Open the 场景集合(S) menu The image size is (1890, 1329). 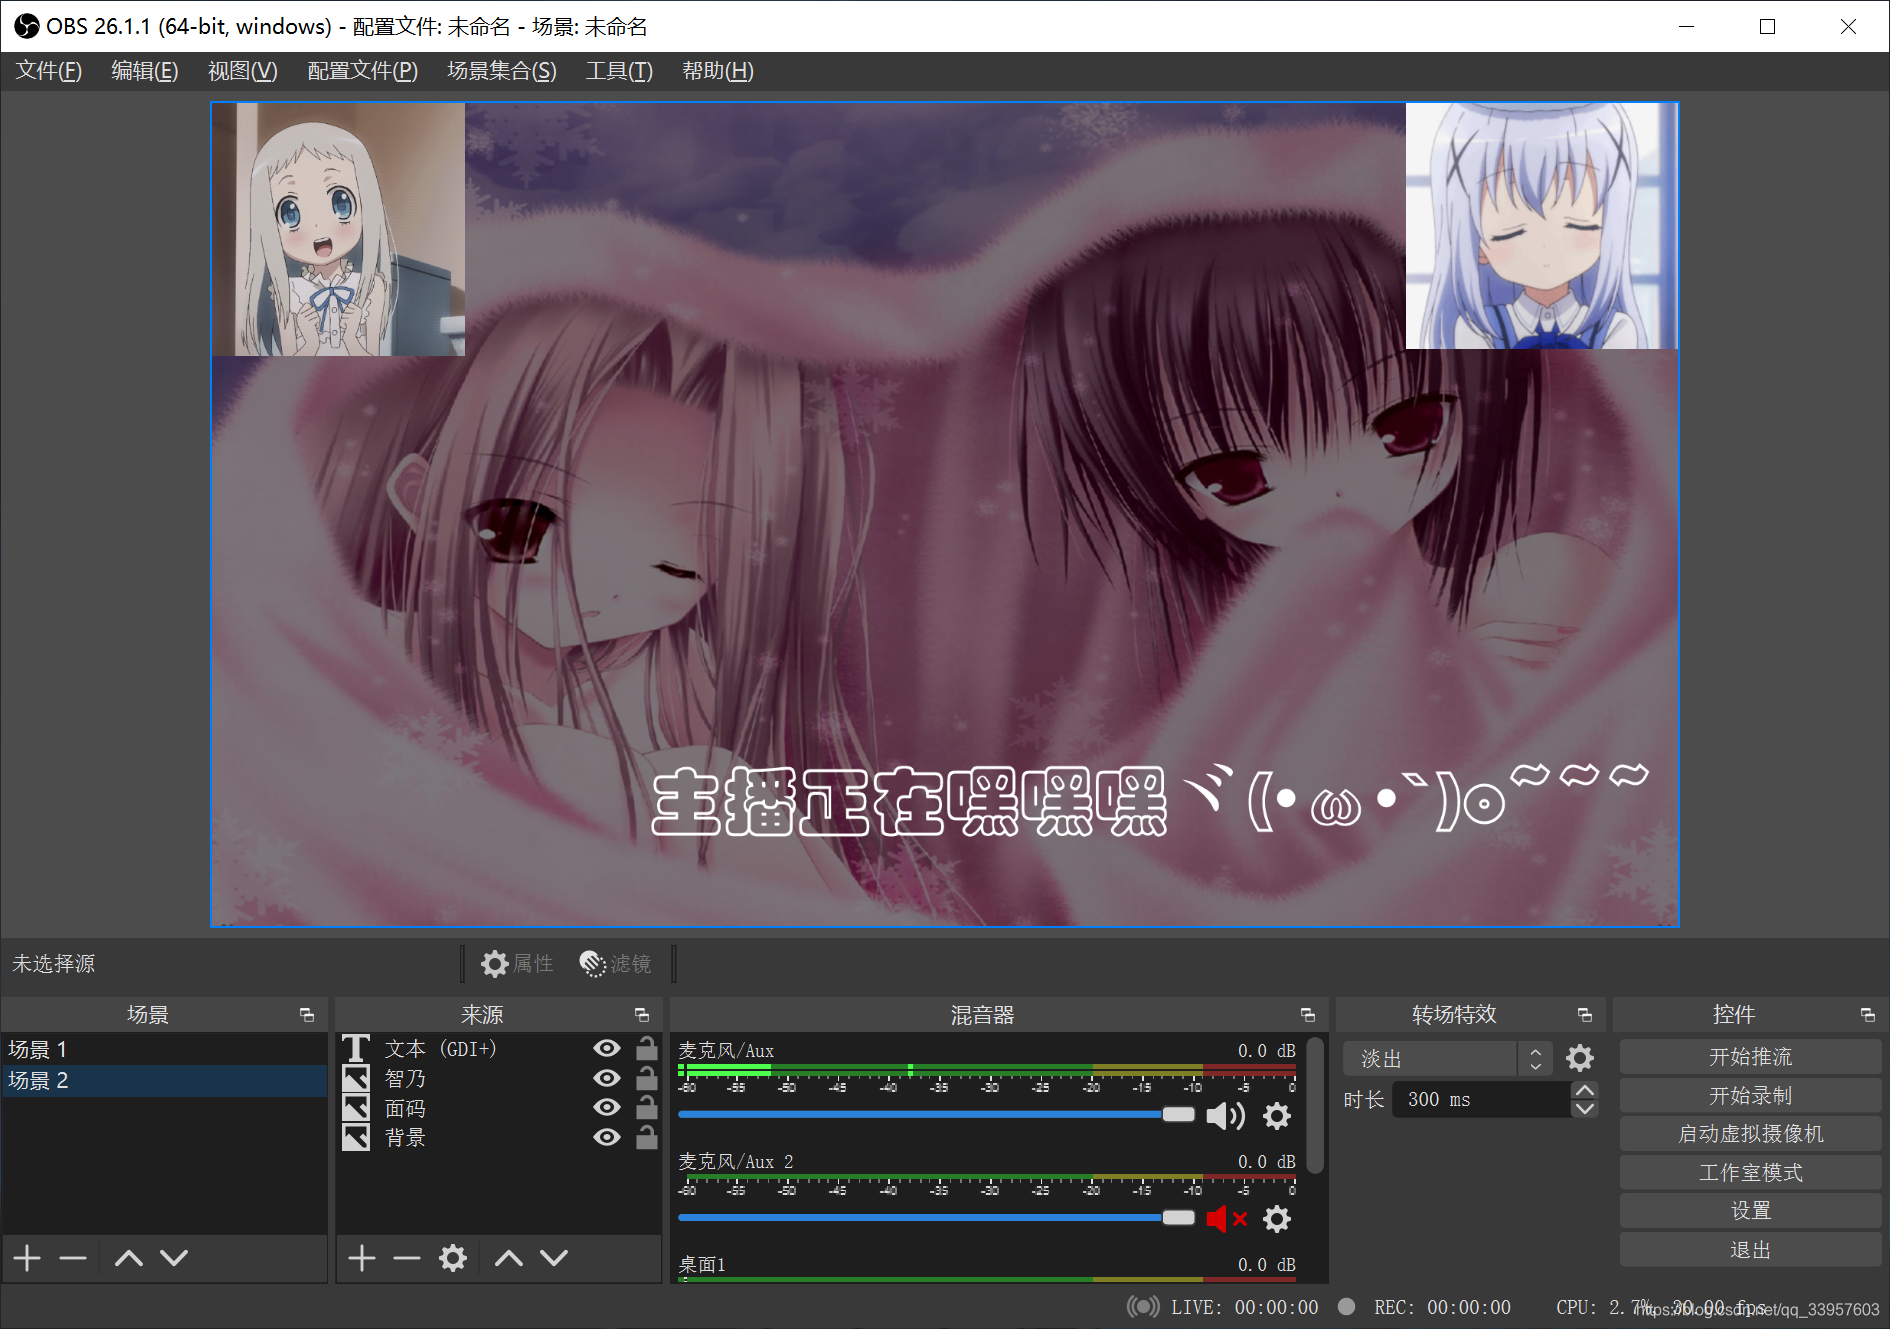(x=502, y=71)
